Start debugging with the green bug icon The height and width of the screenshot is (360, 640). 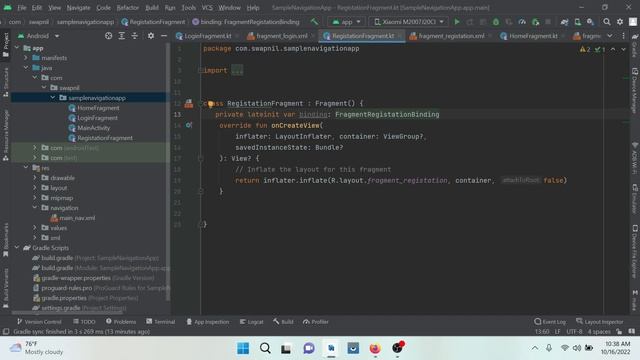click(x=496, y=22)
